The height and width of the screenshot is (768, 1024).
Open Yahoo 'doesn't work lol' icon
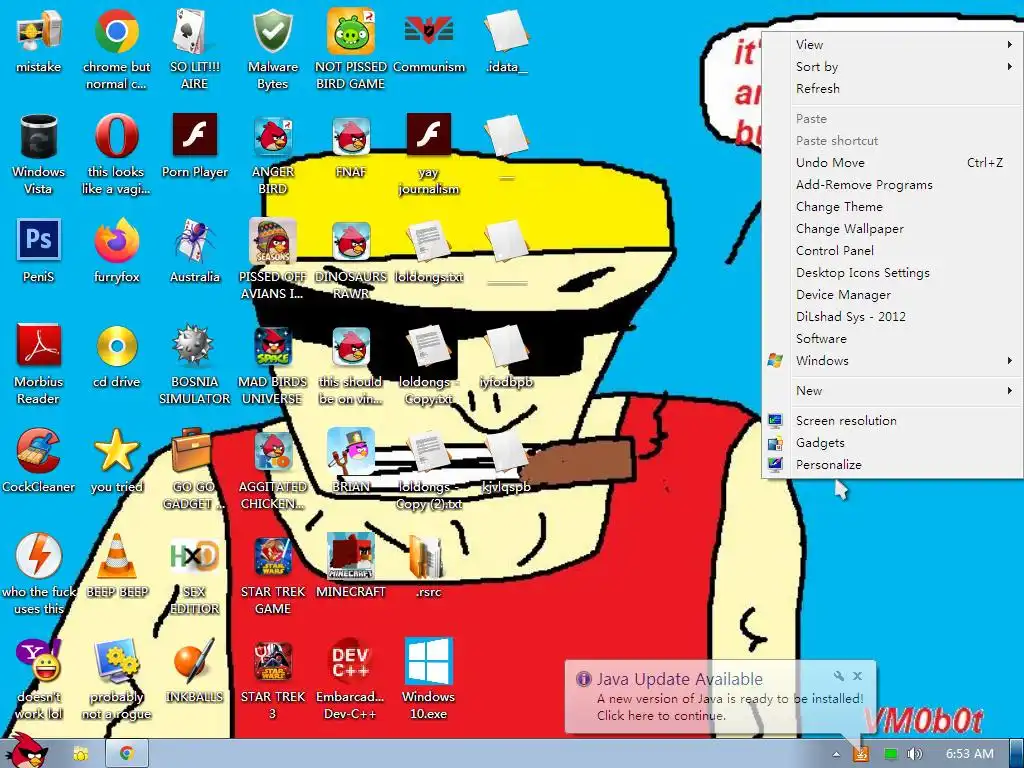click(x=39, y=660)
